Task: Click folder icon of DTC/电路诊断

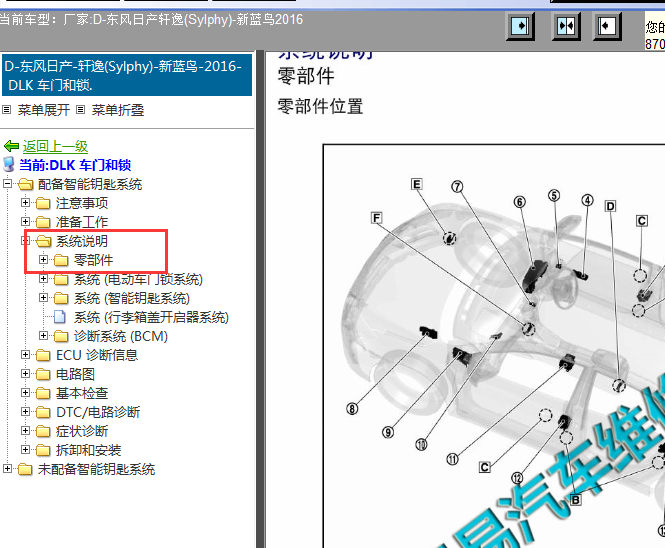Action: click(x=43, y=412)
